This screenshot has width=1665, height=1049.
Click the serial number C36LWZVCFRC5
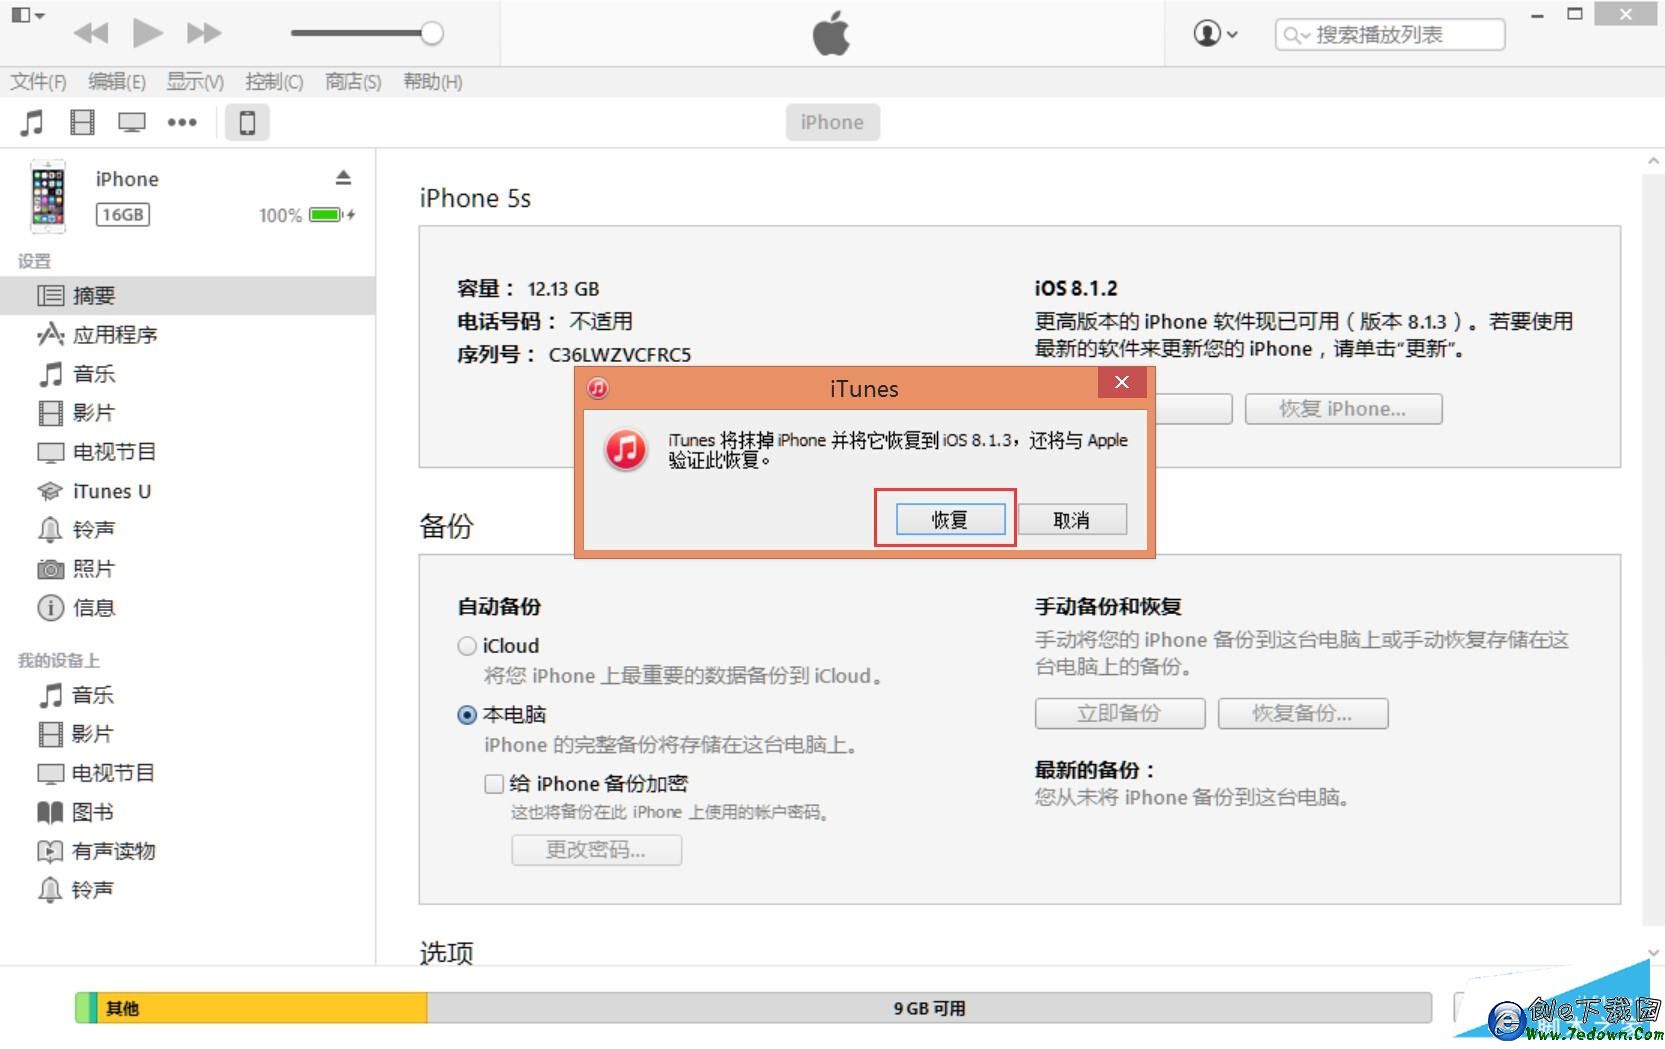(x=620, y=355)
